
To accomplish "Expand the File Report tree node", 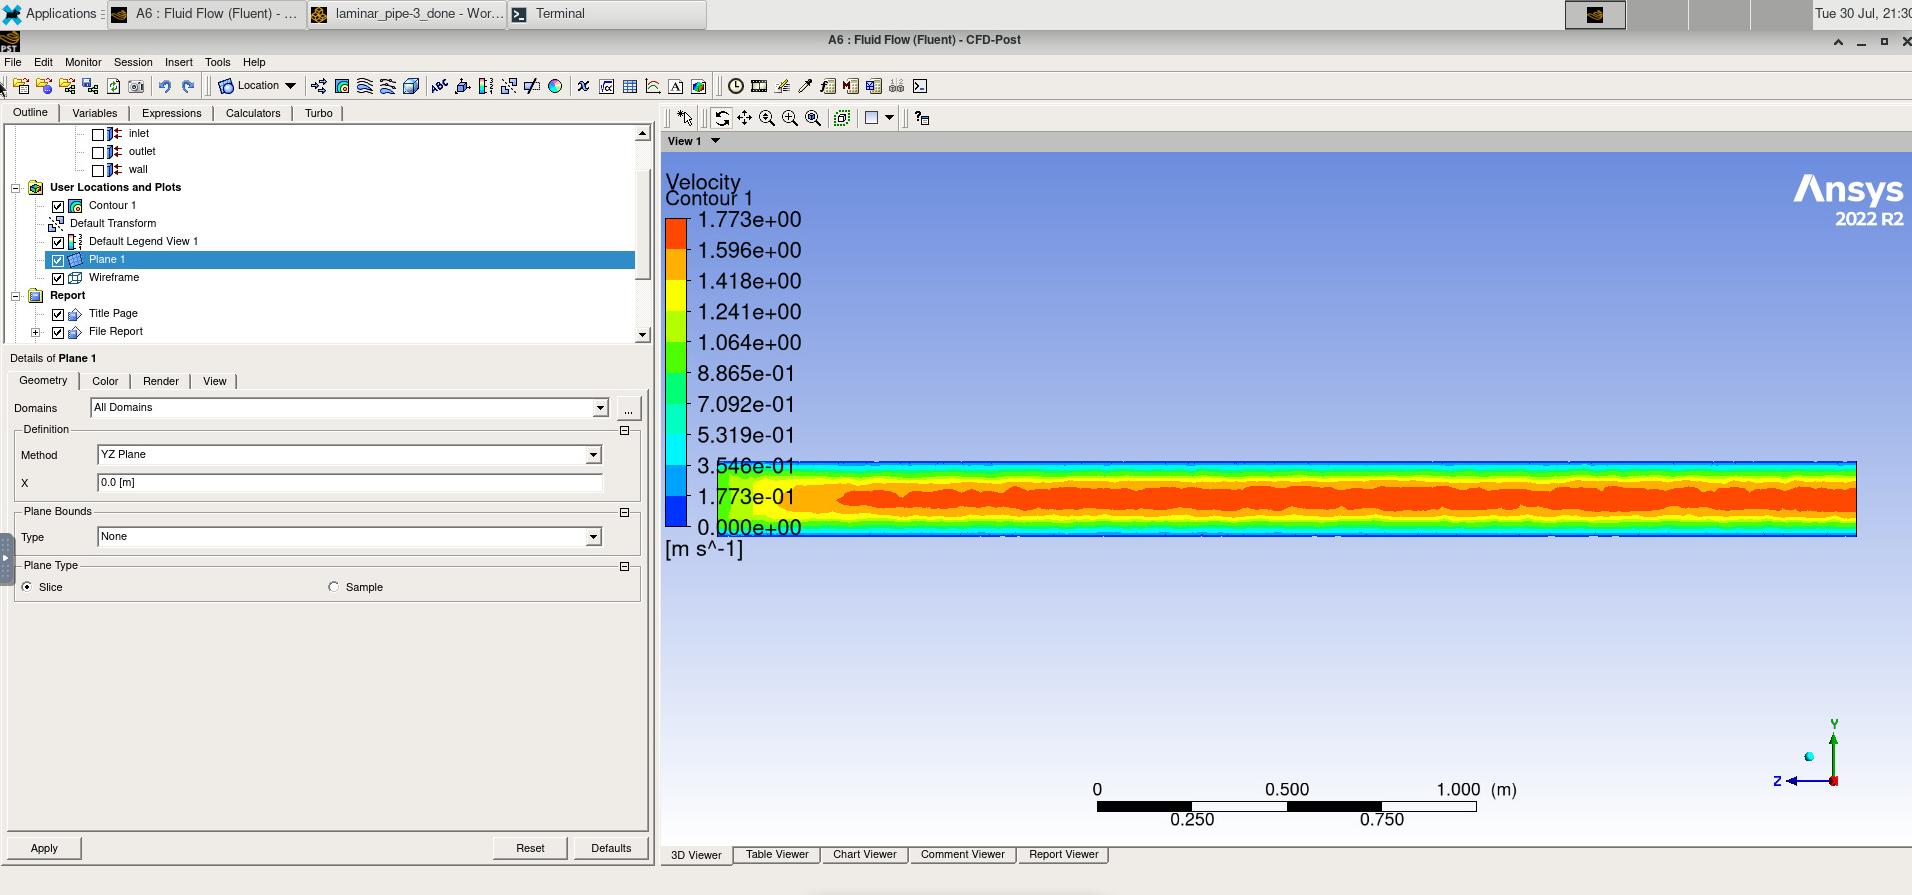I will [36, 332].
